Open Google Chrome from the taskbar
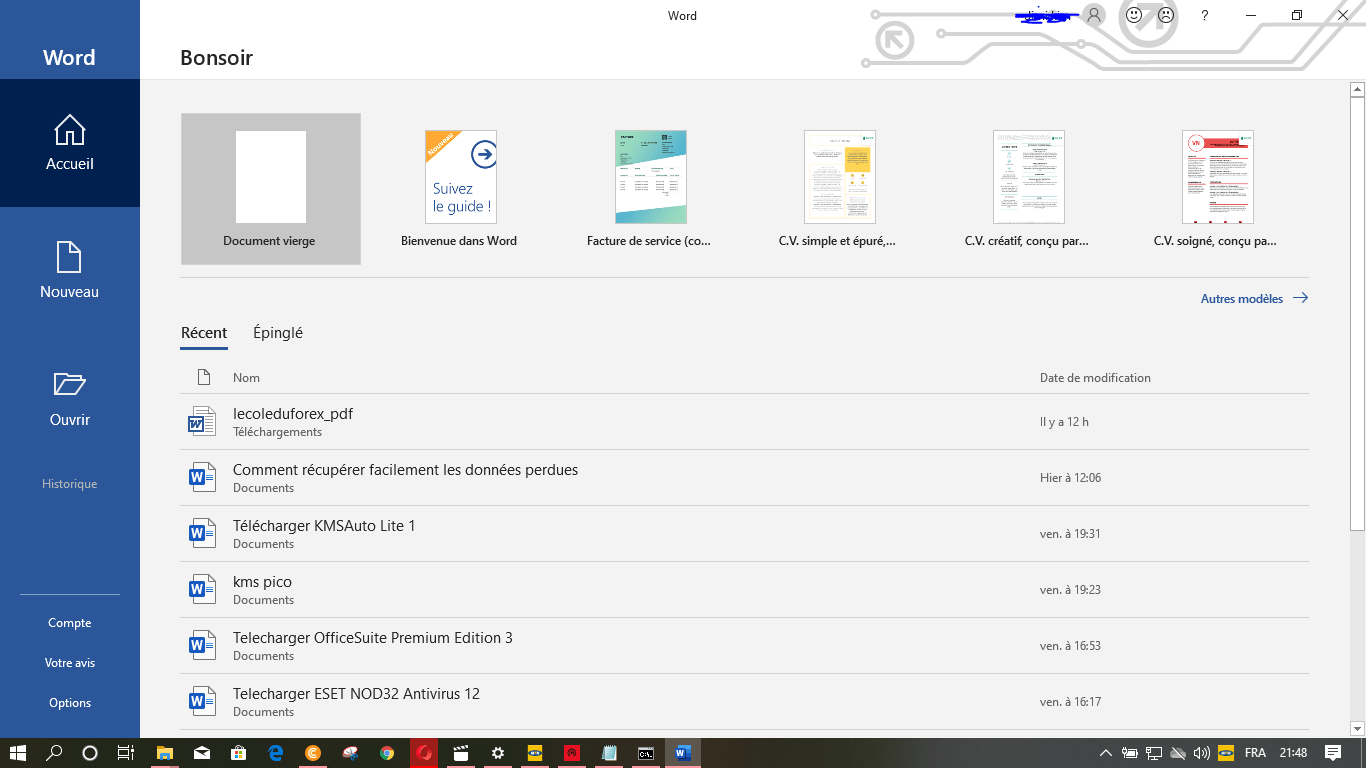 coord(387,752)
